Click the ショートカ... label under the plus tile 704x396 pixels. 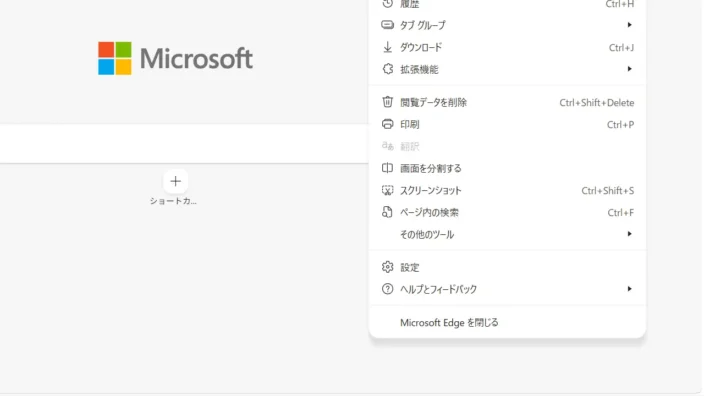[x=173, y=201]
